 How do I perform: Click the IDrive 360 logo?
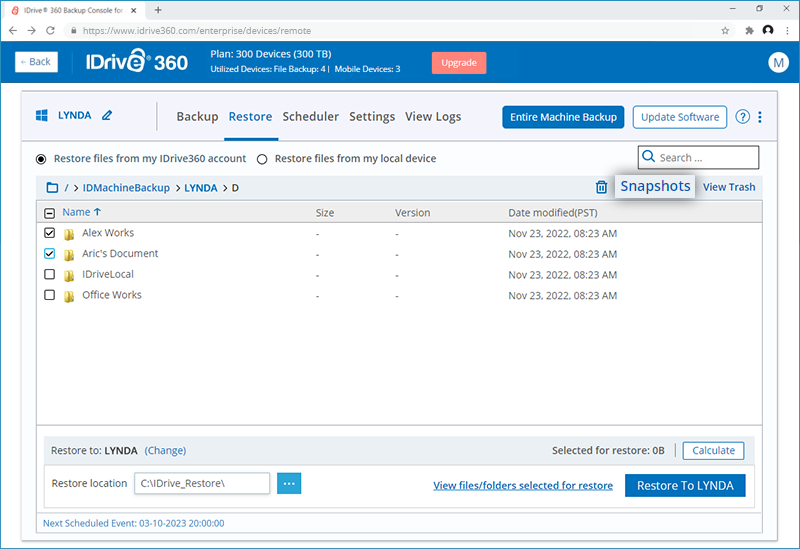pos(136,61)
